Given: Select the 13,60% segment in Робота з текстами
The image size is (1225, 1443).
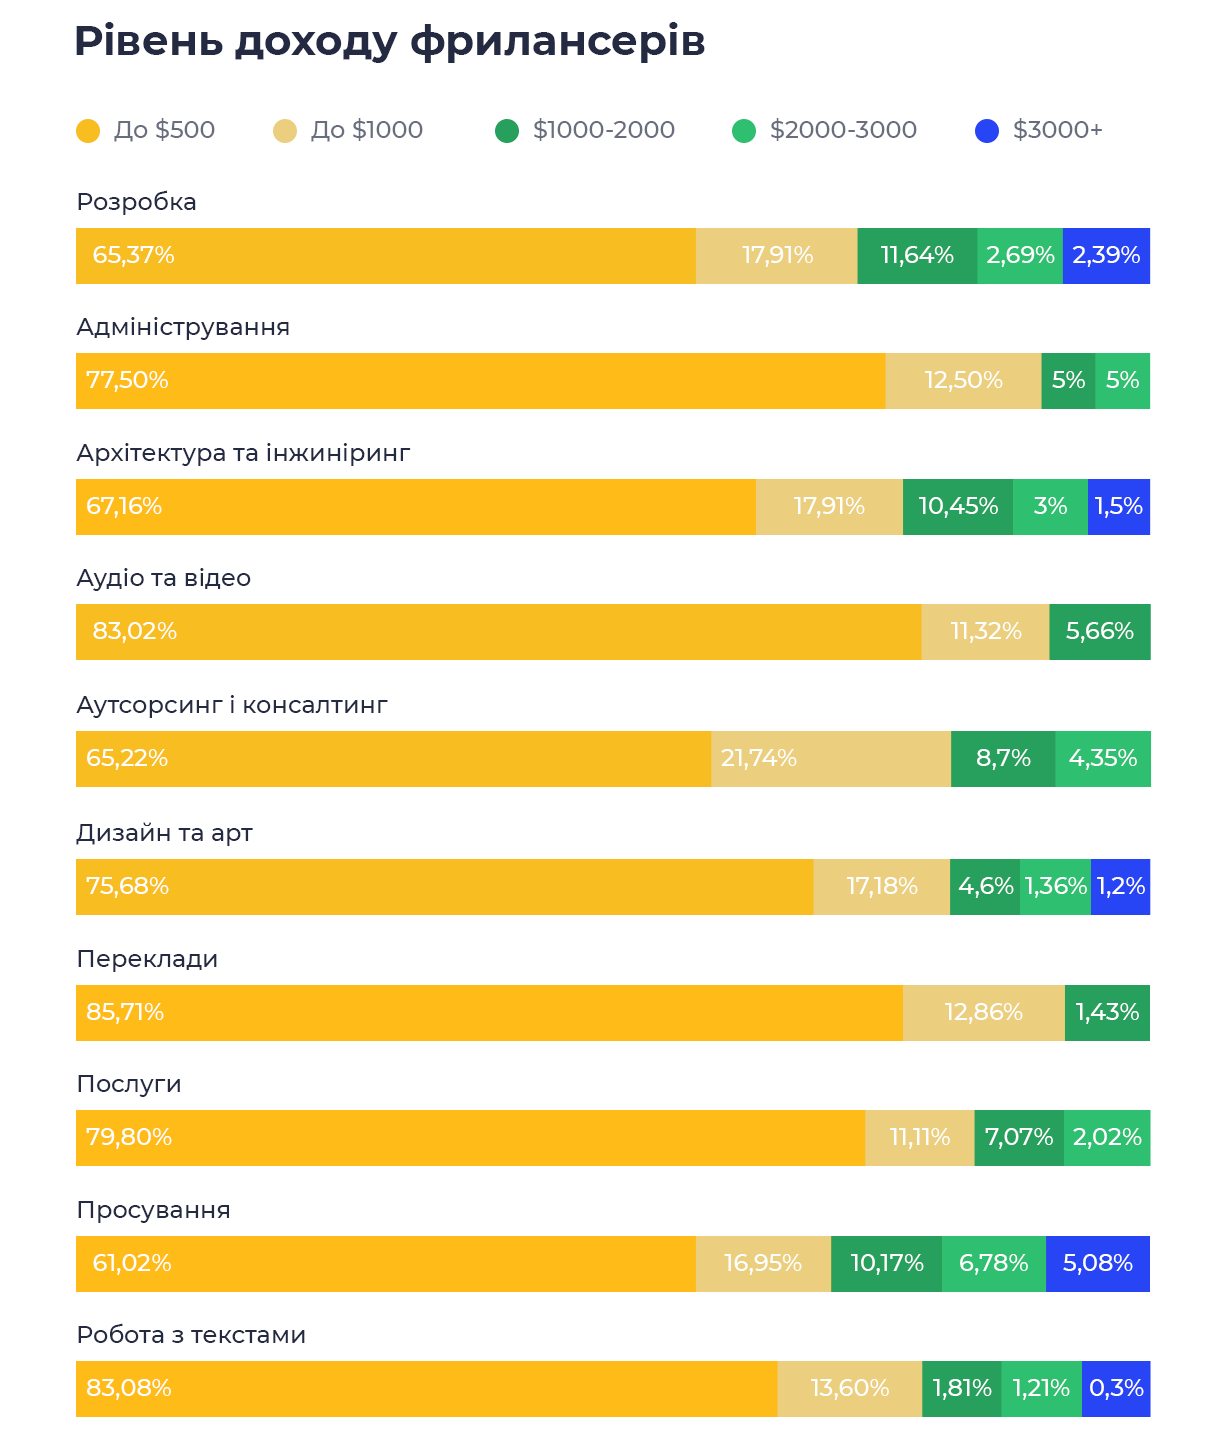Looking at the screenshot, I should click(x=849, y=1389).
